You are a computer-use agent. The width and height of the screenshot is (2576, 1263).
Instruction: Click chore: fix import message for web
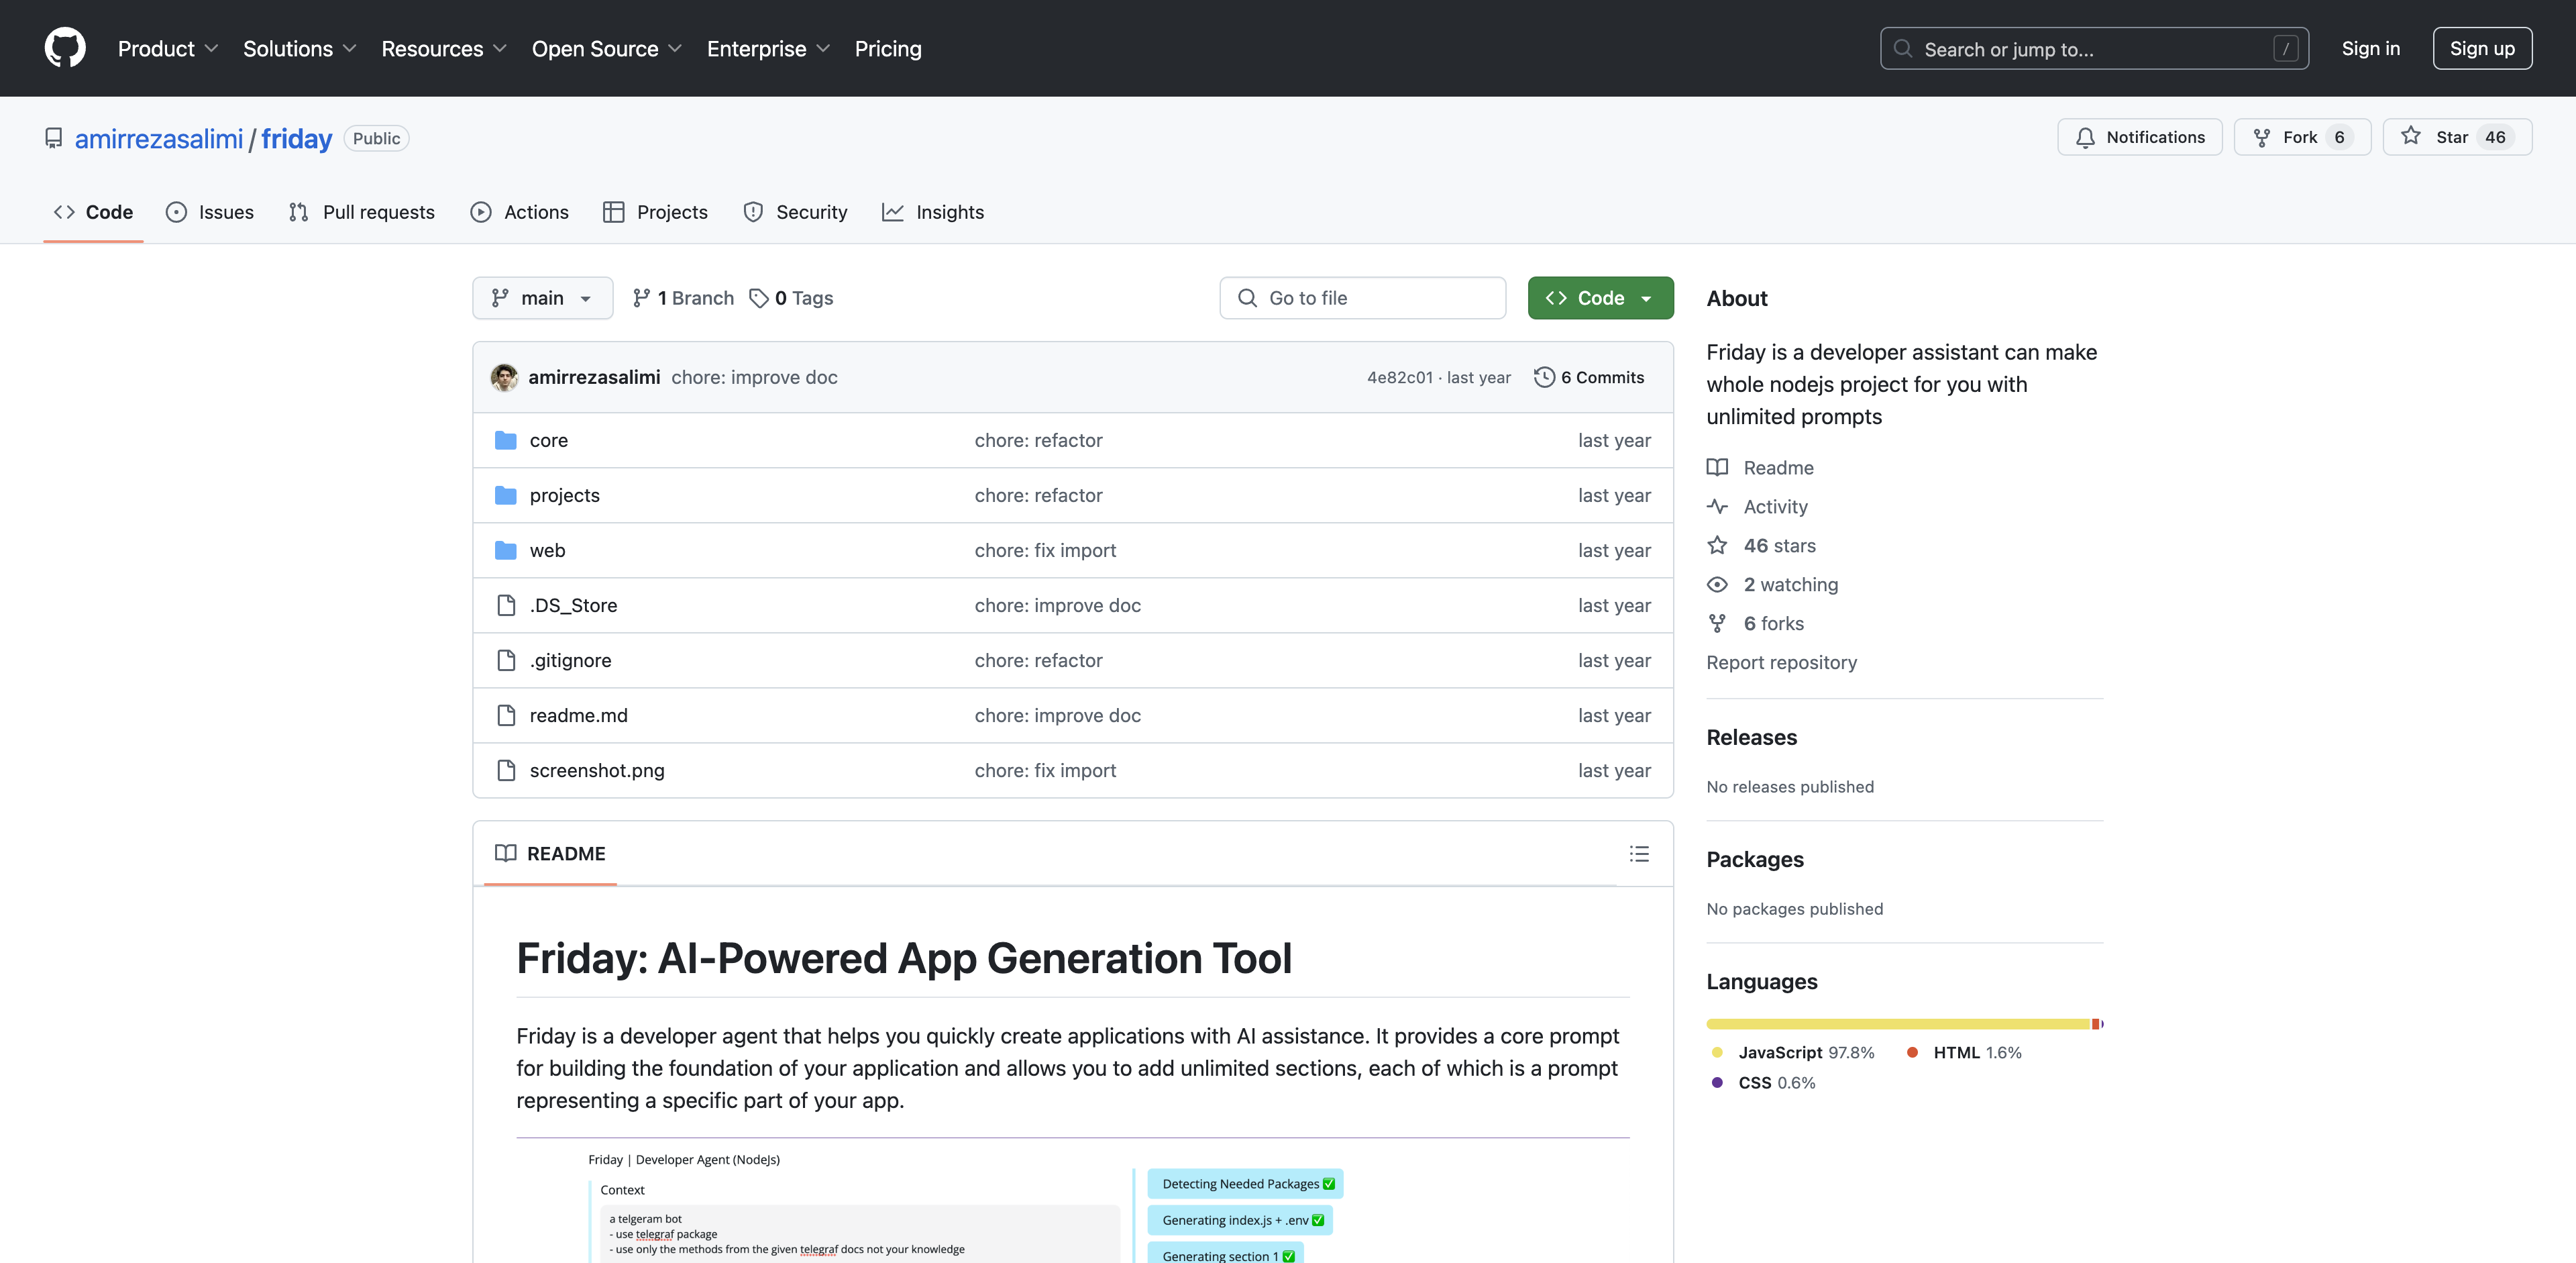pos(1045,550)
